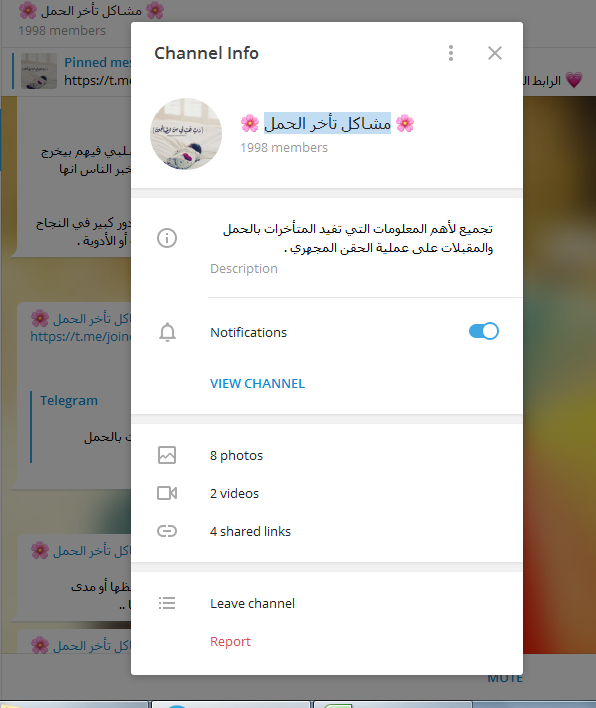Click the info circle icon beside description
Viewport: 596px width, 708px height.
pyautogui.click(x=167, y=238)
